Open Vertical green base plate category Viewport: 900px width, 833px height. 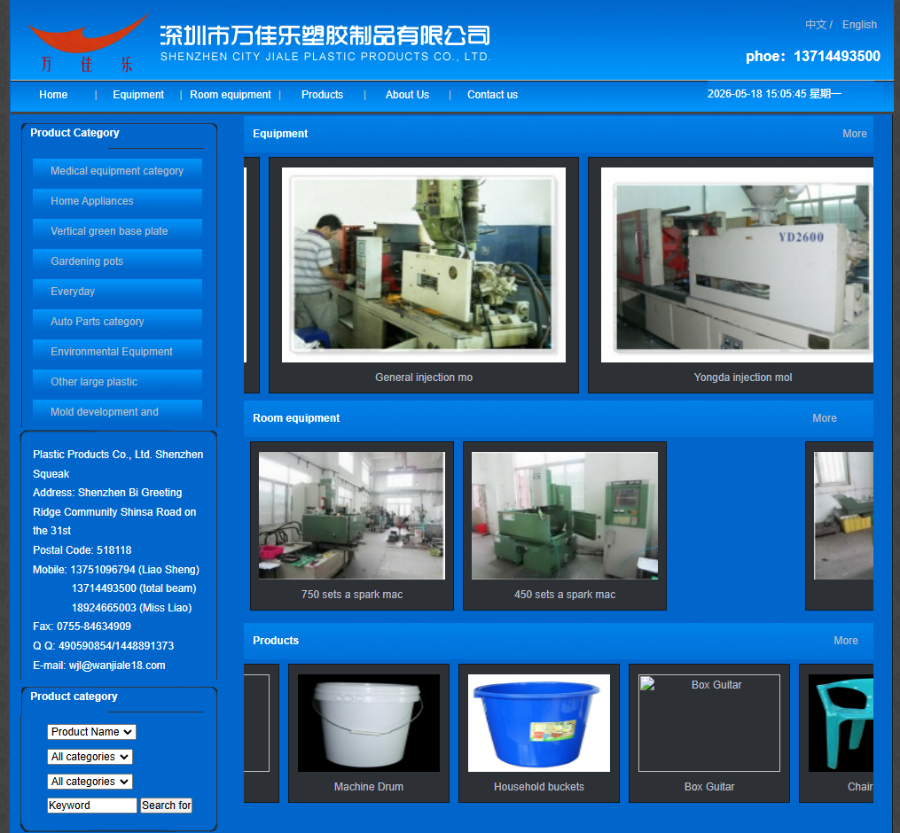tap(117, 231)
